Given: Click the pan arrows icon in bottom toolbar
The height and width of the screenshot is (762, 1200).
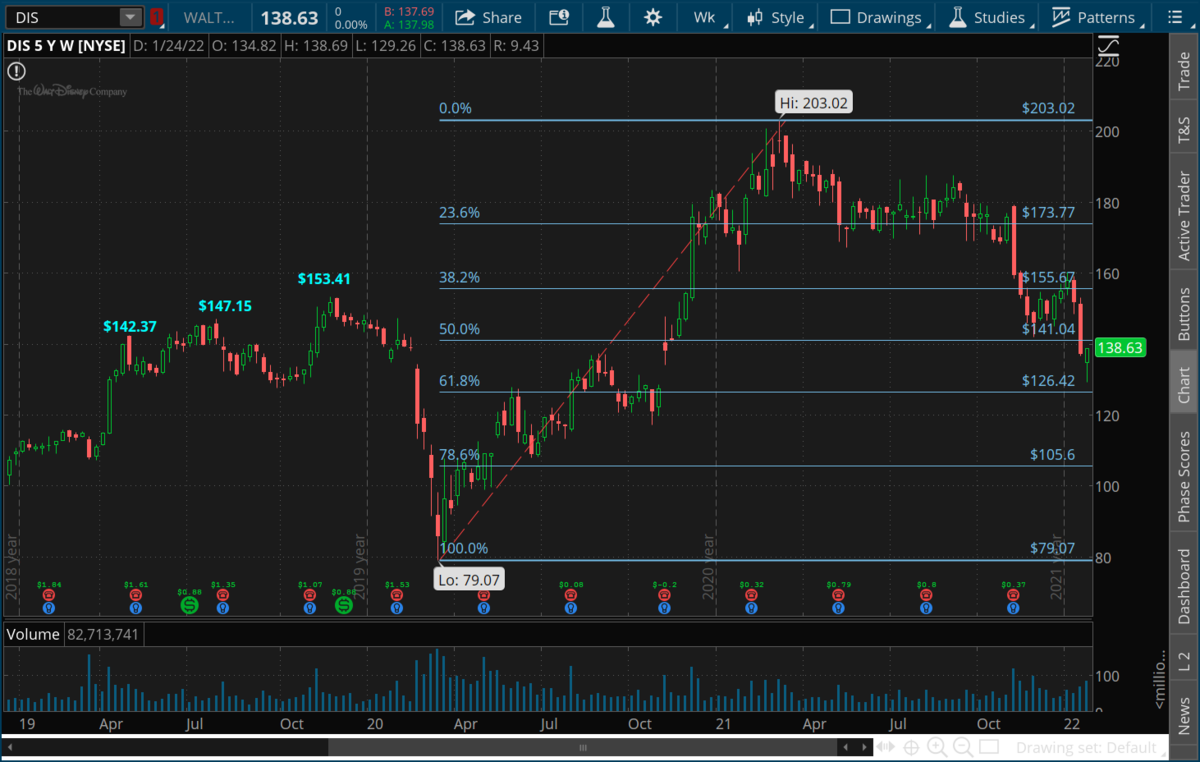Looking at the screenshot, I should pyautogui.click(x=887, y=747).
